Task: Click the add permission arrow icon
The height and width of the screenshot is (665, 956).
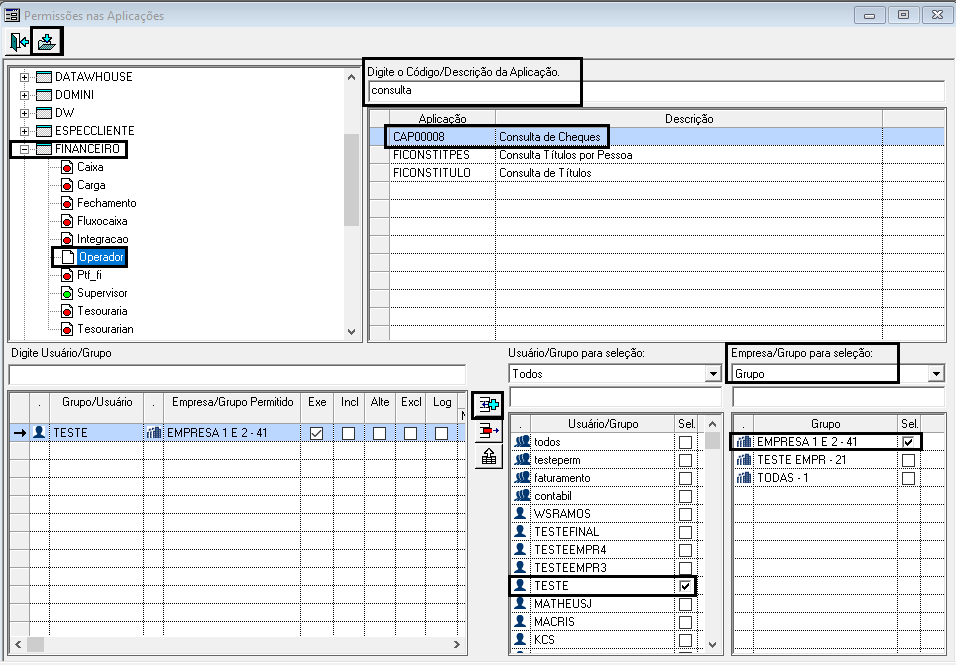Action: [488, 404]
